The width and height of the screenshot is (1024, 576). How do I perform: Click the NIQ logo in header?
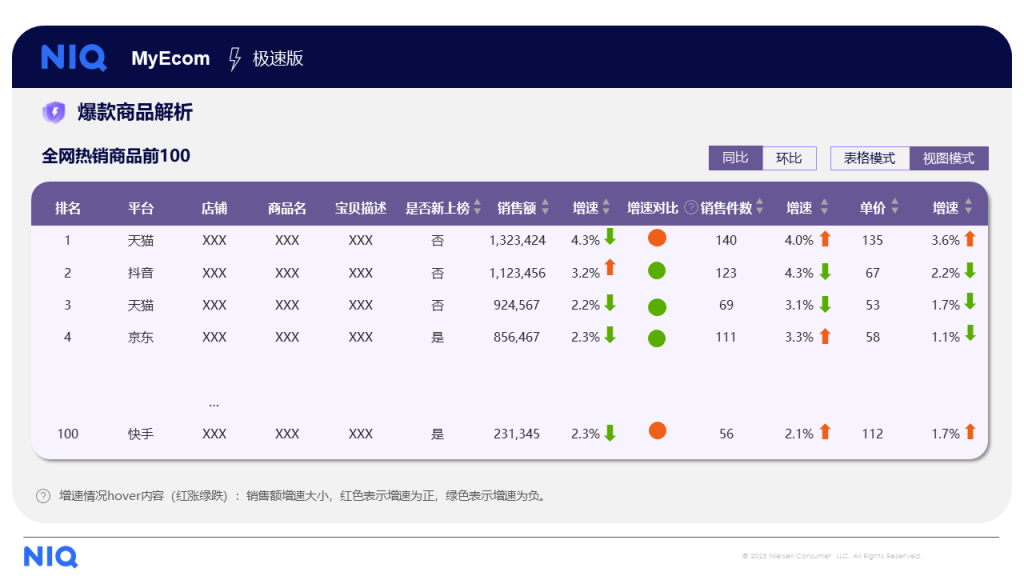coord(74,57)
